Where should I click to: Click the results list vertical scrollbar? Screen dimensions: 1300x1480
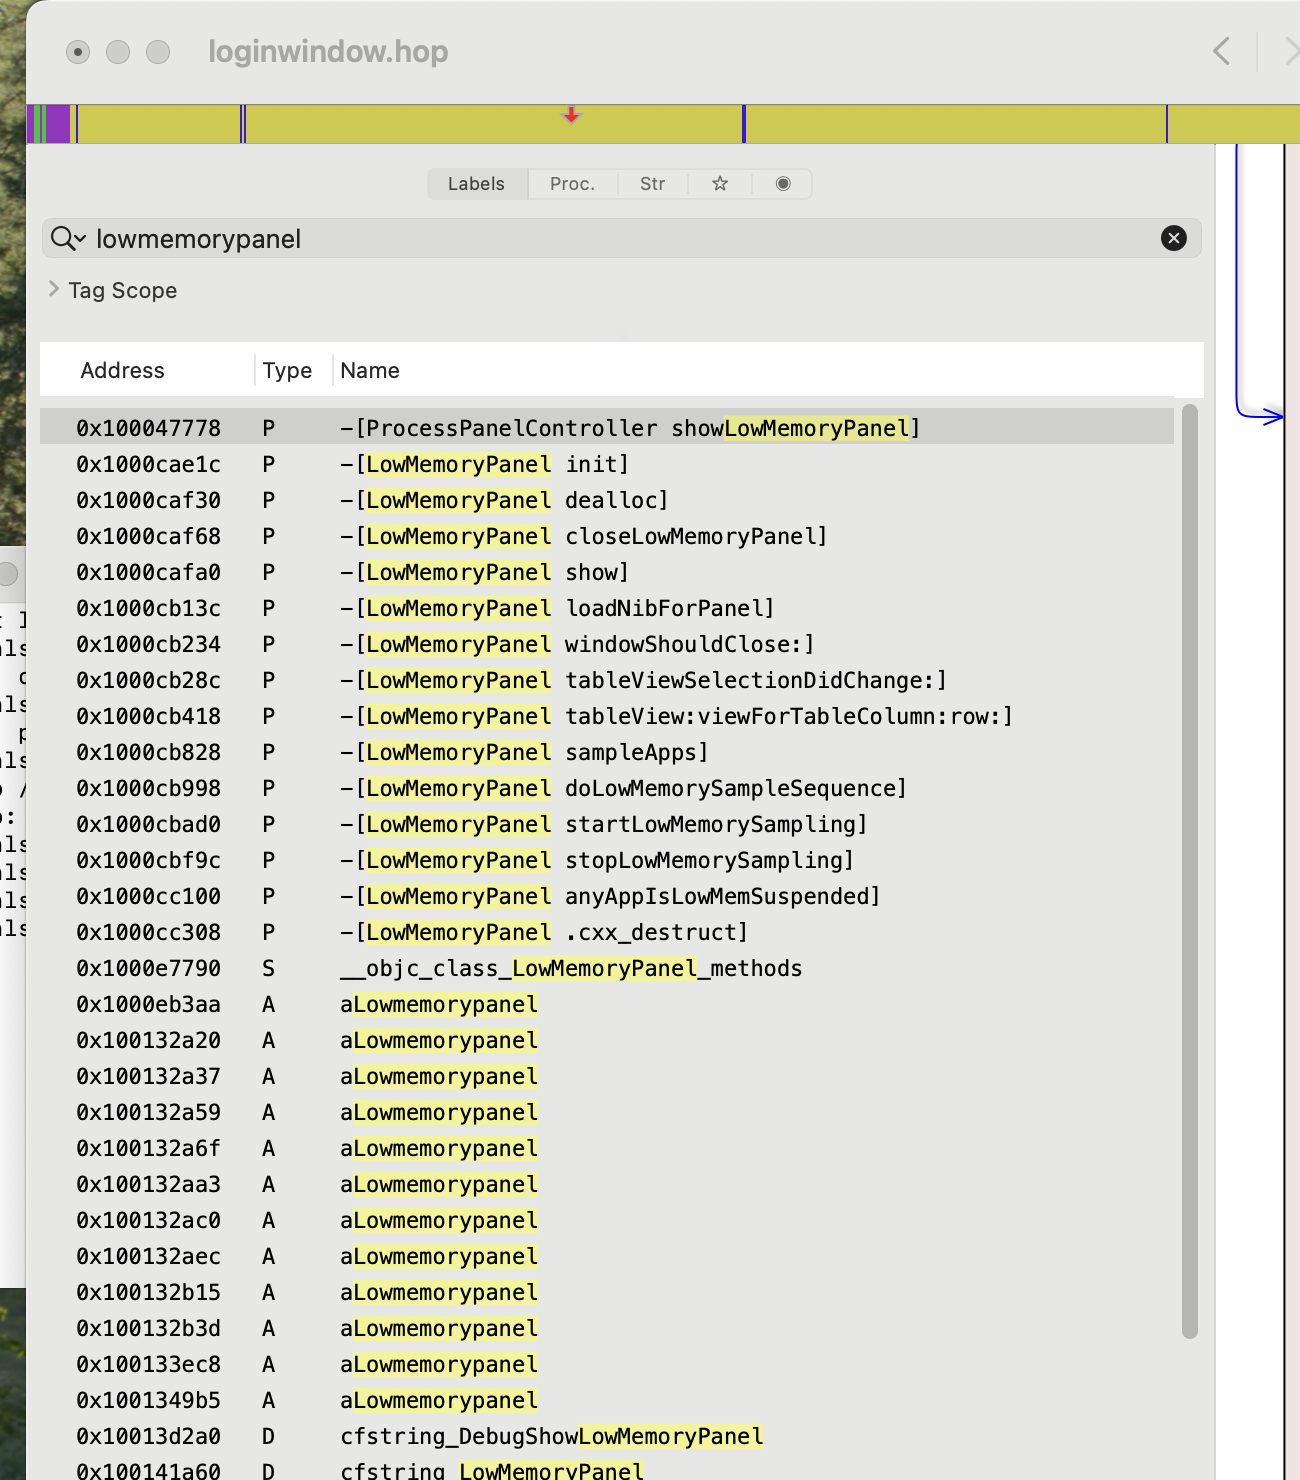coord(1189,870)
